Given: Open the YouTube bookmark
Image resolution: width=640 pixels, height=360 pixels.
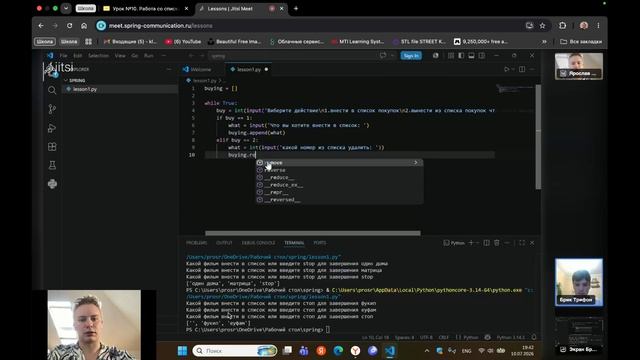Looking at the screenshot, I should point(183,42).
